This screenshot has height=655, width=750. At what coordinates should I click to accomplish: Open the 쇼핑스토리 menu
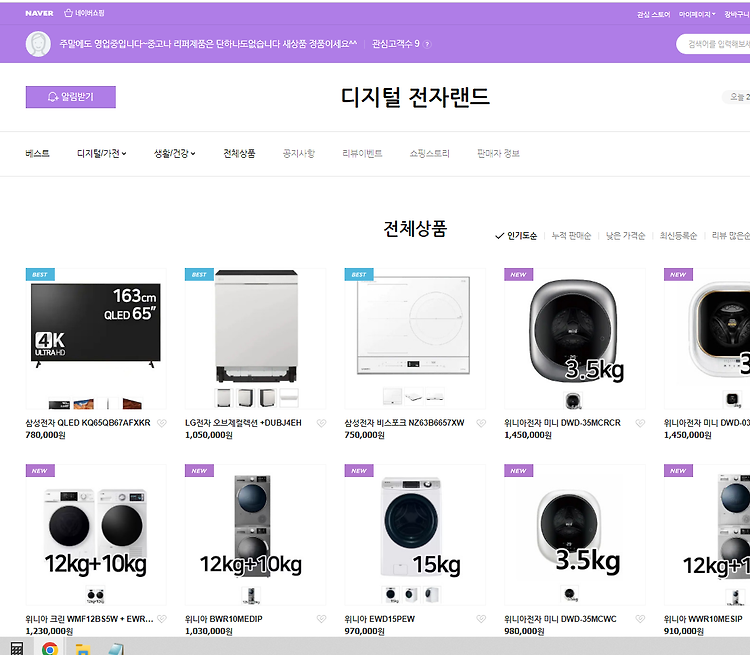click(x=430, y=154)
